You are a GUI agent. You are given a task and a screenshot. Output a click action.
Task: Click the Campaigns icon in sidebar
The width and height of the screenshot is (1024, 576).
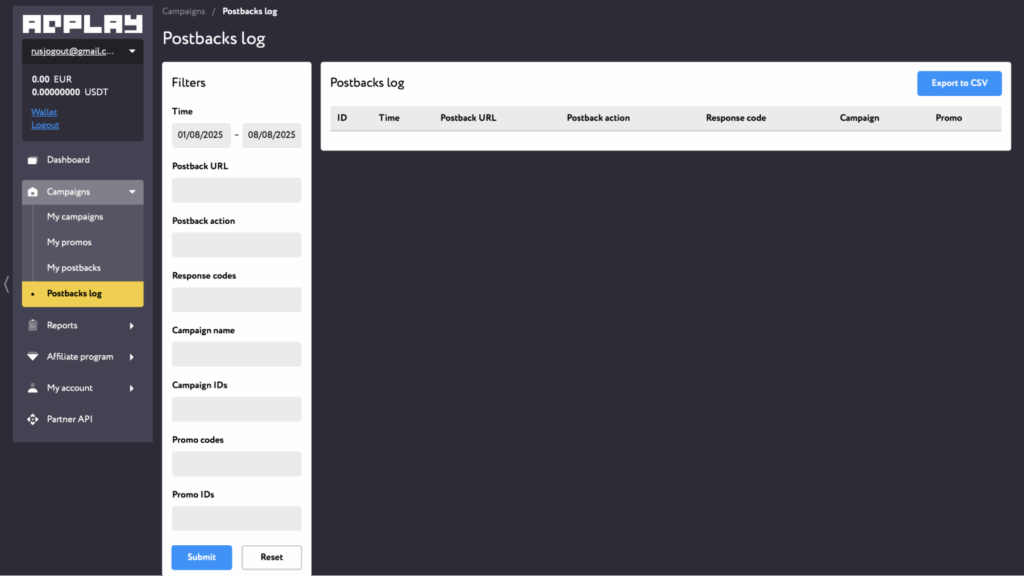tap(33, 192)
